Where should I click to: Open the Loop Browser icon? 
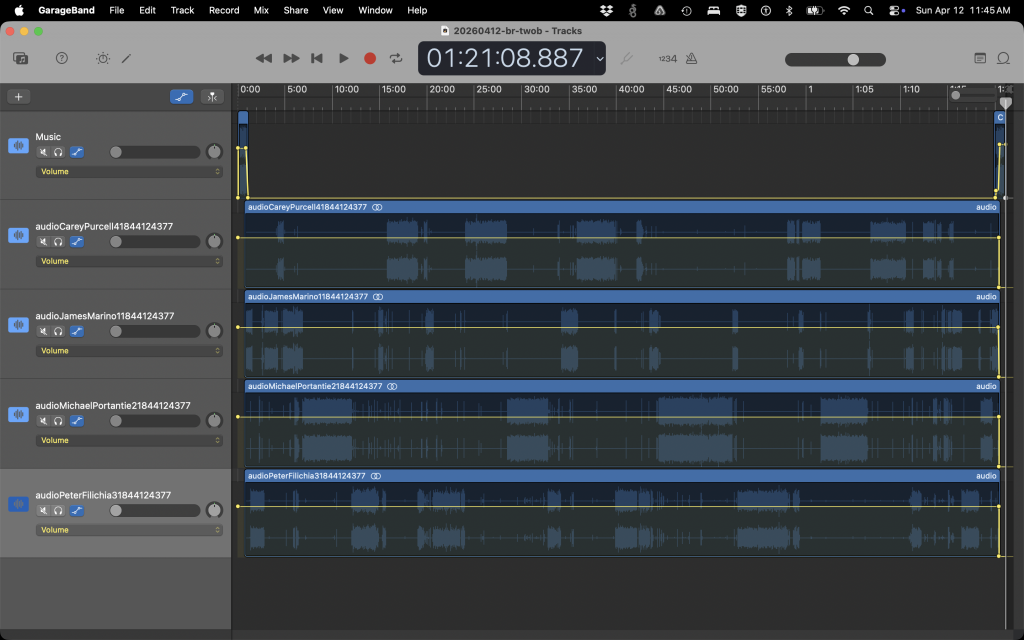pos(1004,58)
